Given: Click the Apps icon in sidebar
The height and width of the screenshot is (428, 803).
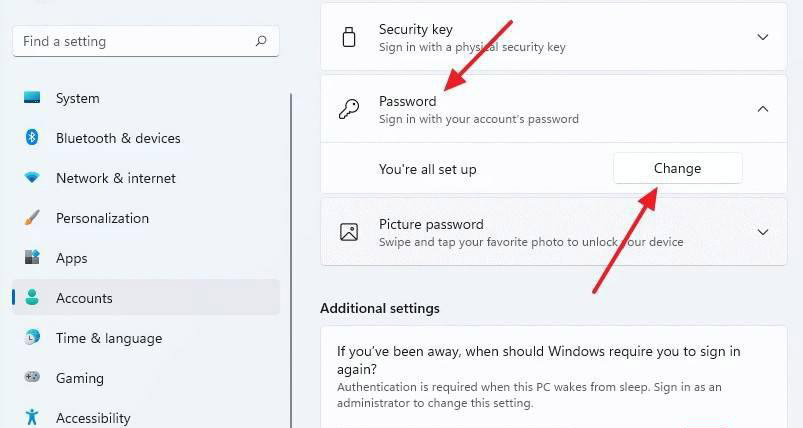Looking at the screenshot, I should [x=32, y=258].
